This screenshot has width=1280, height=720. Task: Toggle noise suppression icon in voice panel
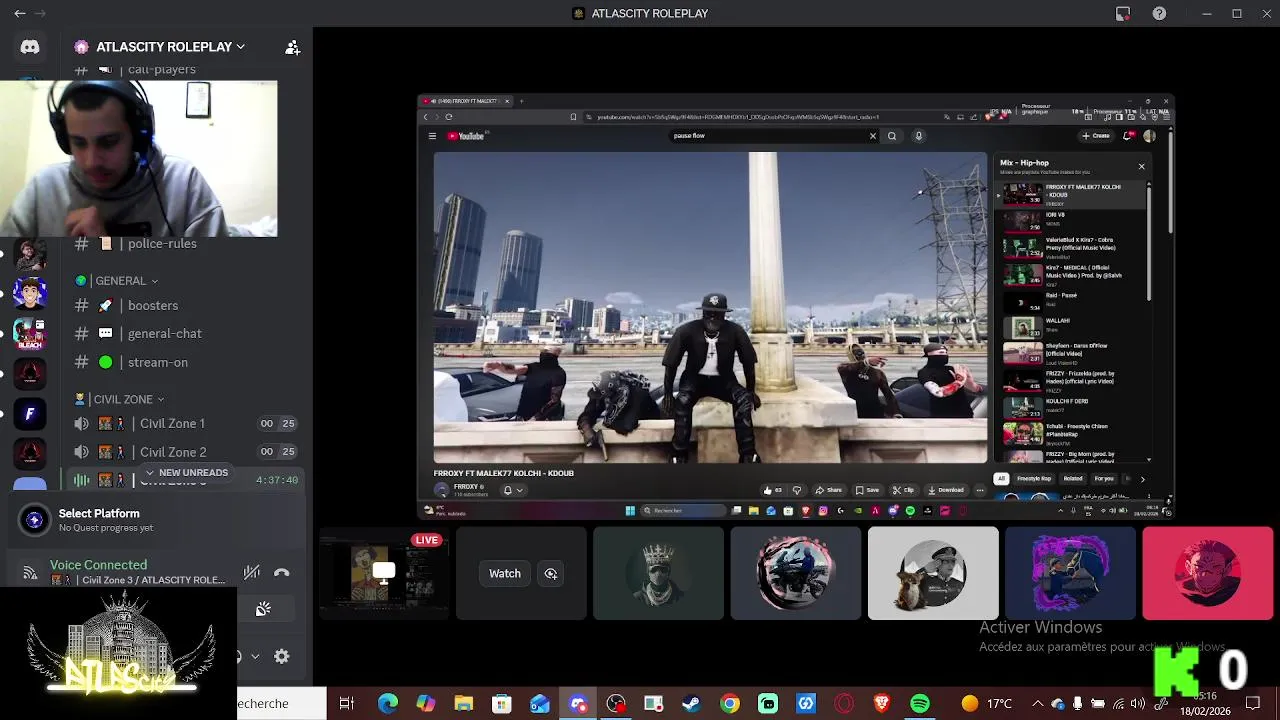tap(252, 573)
